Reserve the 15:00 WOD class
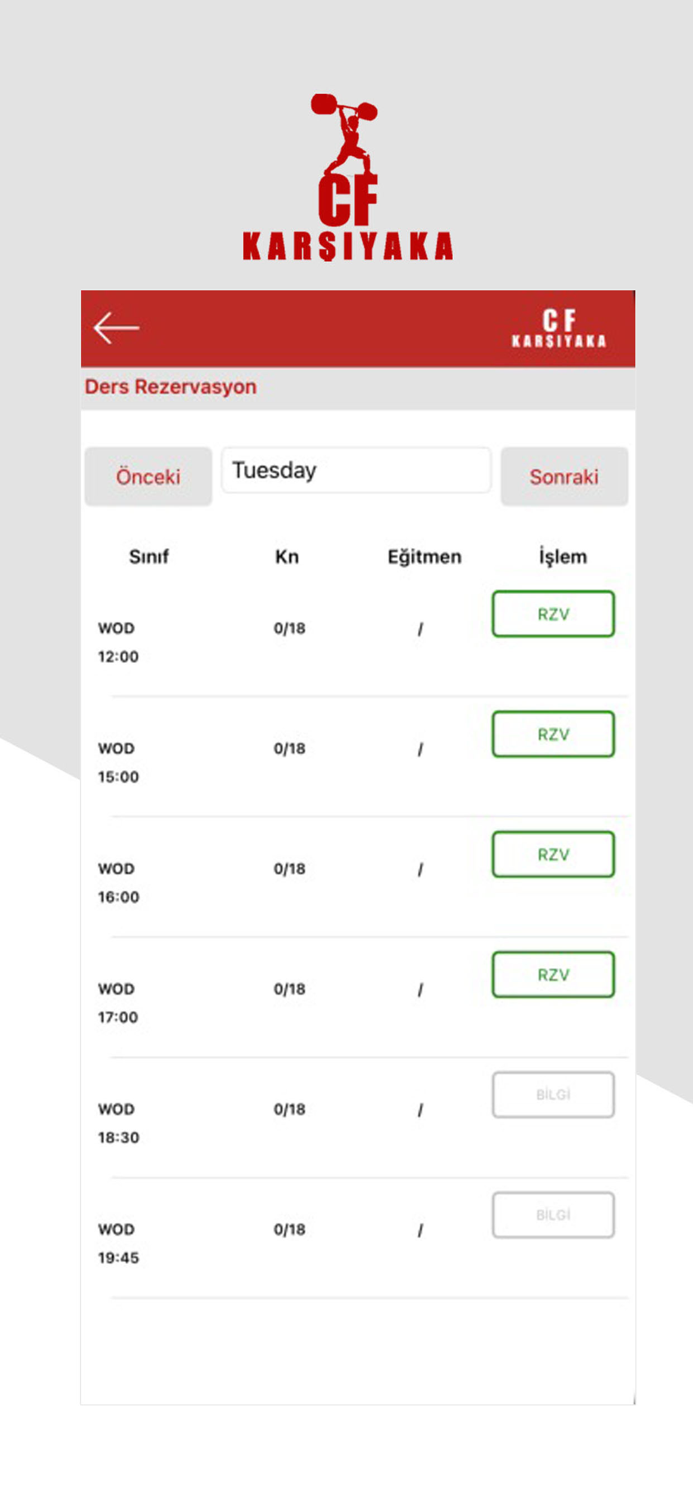The height and width of the screenshot is (1500, 693). tap(553, 734)
